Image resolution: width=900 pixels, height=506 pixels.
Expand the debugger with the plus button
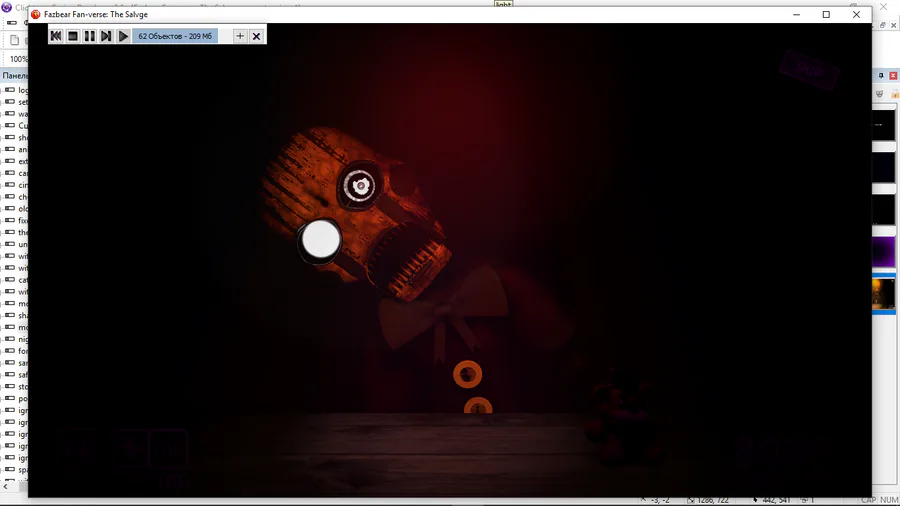click(240, 36)
